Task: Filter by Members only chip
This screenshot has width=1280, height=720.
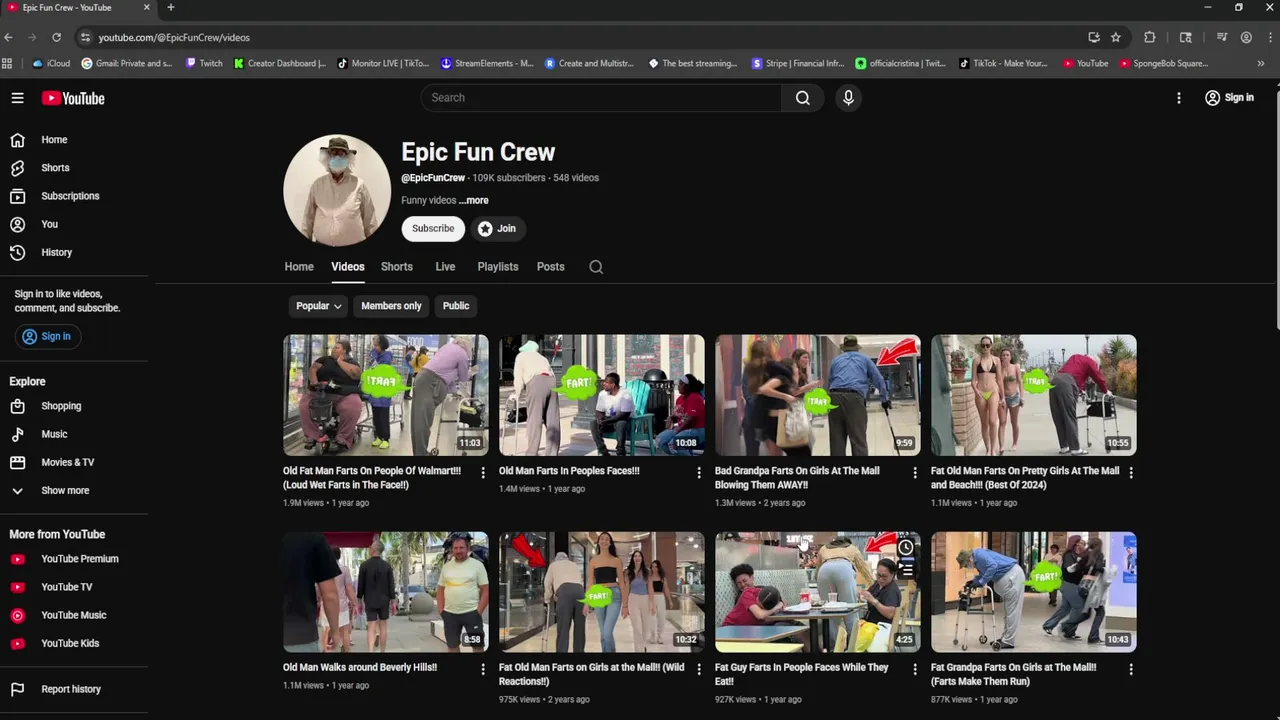Action: tap(391, 306)
